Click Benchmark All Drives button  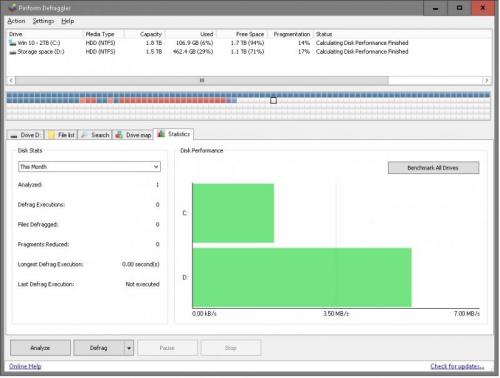coord(433,168)
